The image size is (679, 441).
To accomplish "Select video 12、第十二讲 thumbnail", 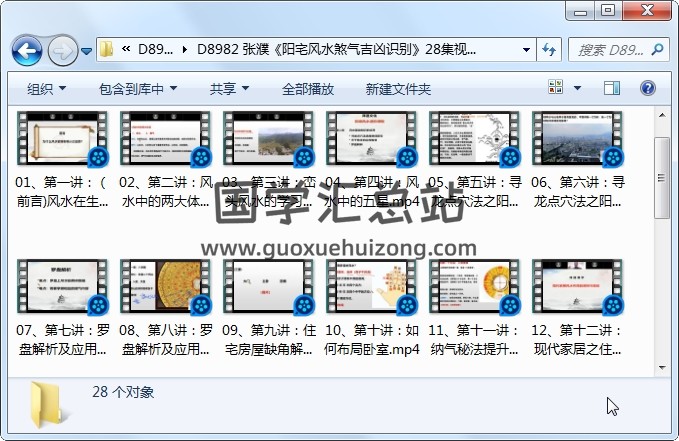I will [x=578, y=287].
